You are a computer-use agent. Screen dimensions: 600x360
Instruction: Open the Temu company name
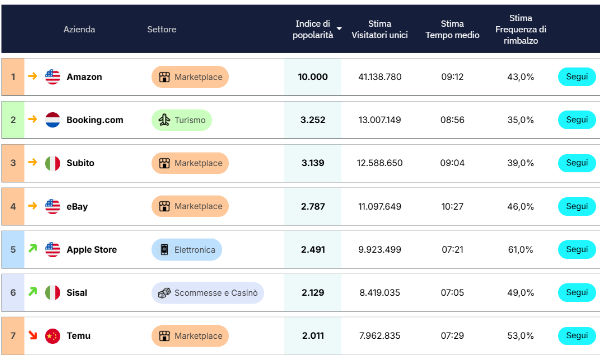click(x=78, y=336)
